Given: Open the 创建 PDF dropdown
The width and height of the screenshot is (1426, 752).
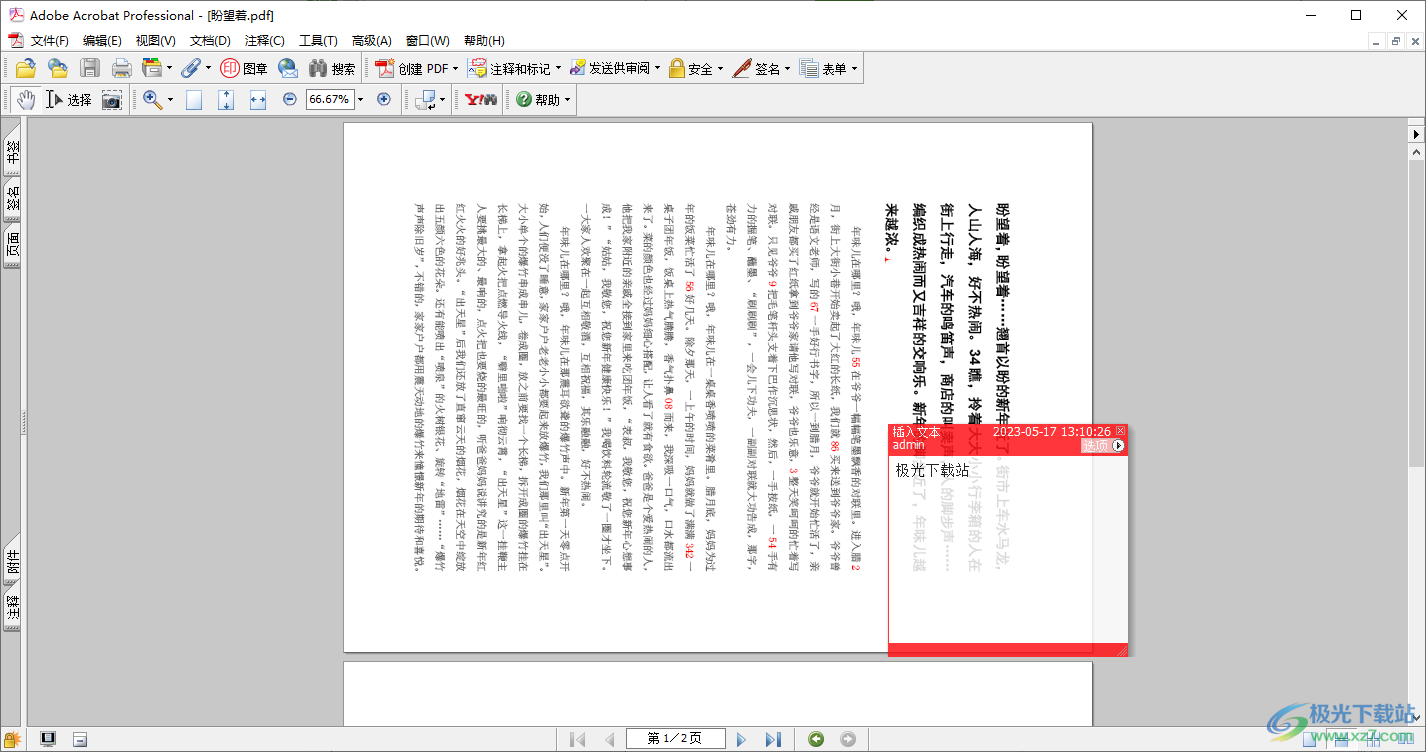Looking at the screenshot, I should tap(417, 69).
